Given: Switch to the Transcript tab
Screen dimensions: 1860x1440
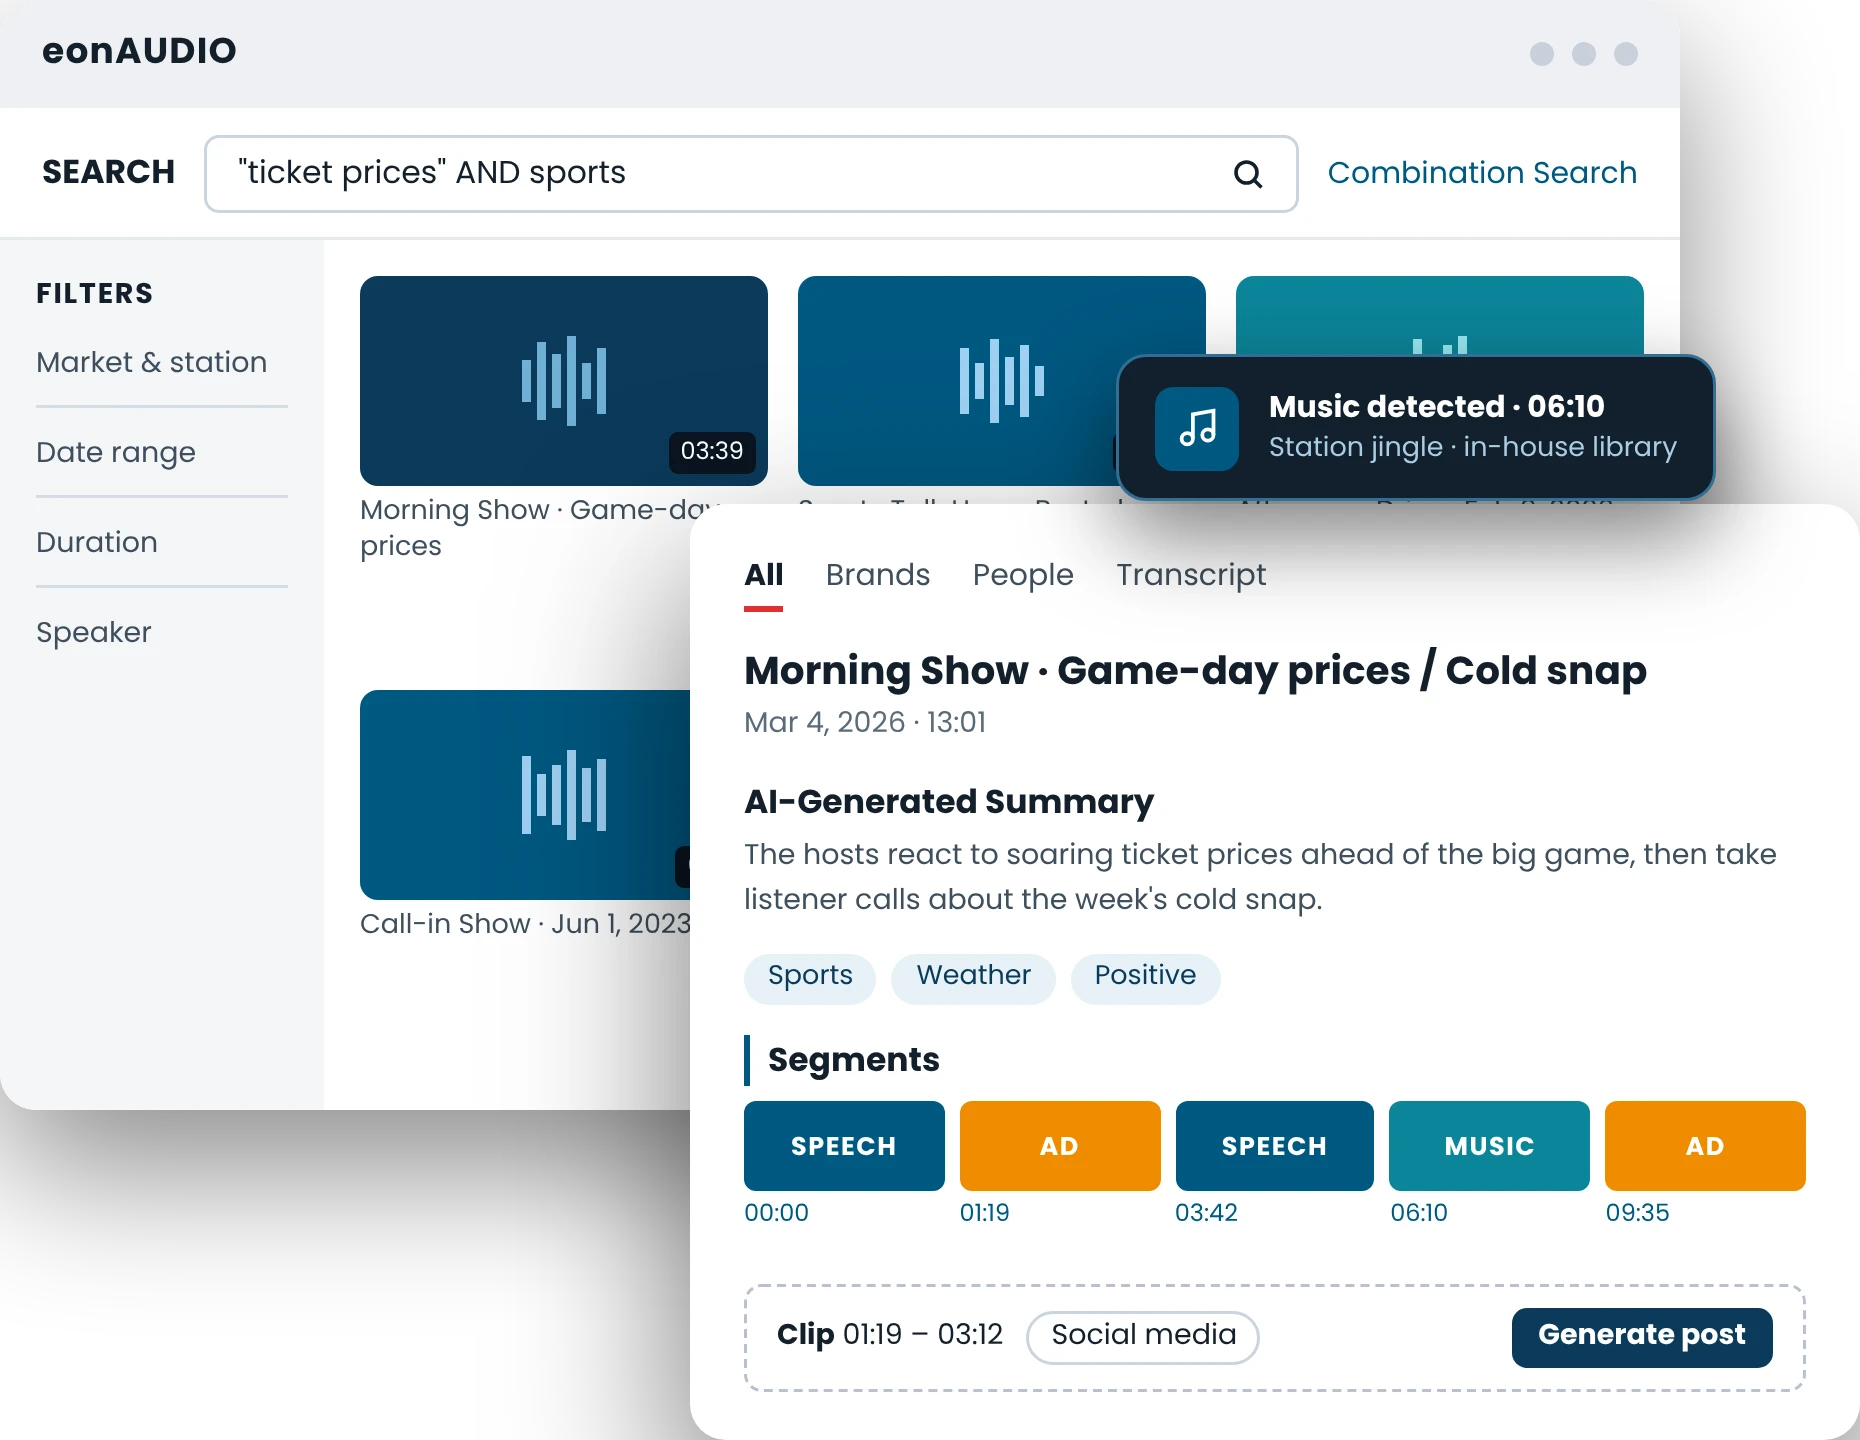Looking at the screenshot, I should tap(1191, 575).
